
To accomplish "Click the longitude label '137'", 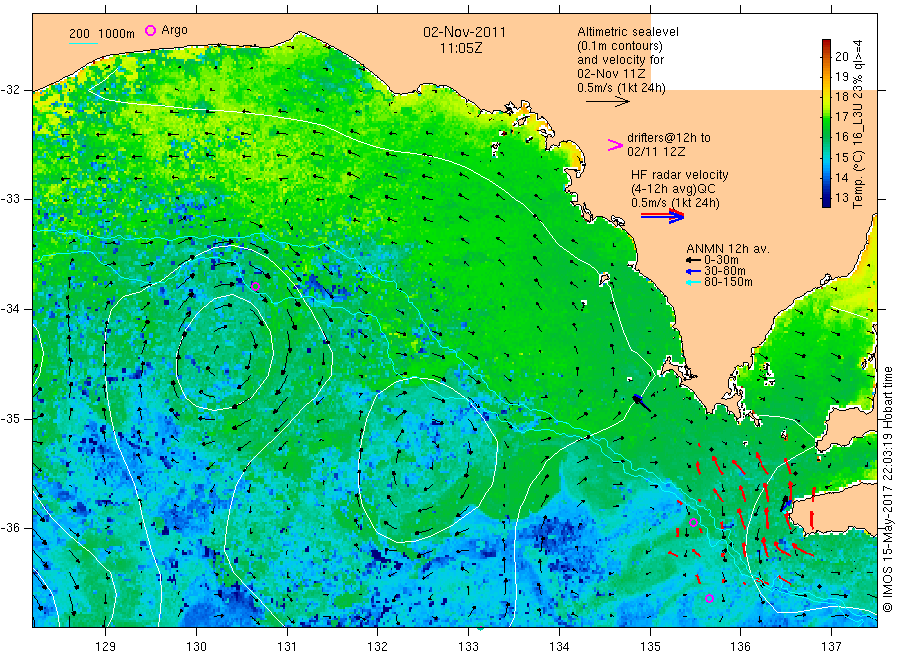I will click(x=831, y=647).
